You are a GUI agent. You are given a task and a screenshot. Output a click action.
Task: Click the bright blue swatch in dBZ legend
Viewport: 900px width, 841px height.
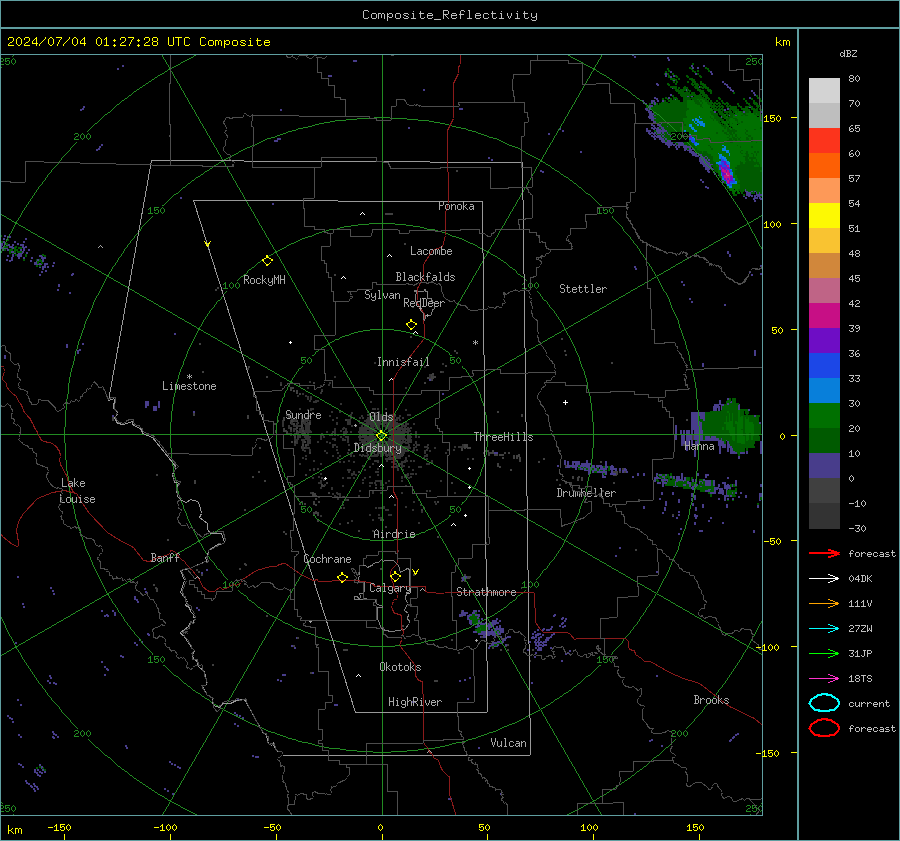pos(824,365)
